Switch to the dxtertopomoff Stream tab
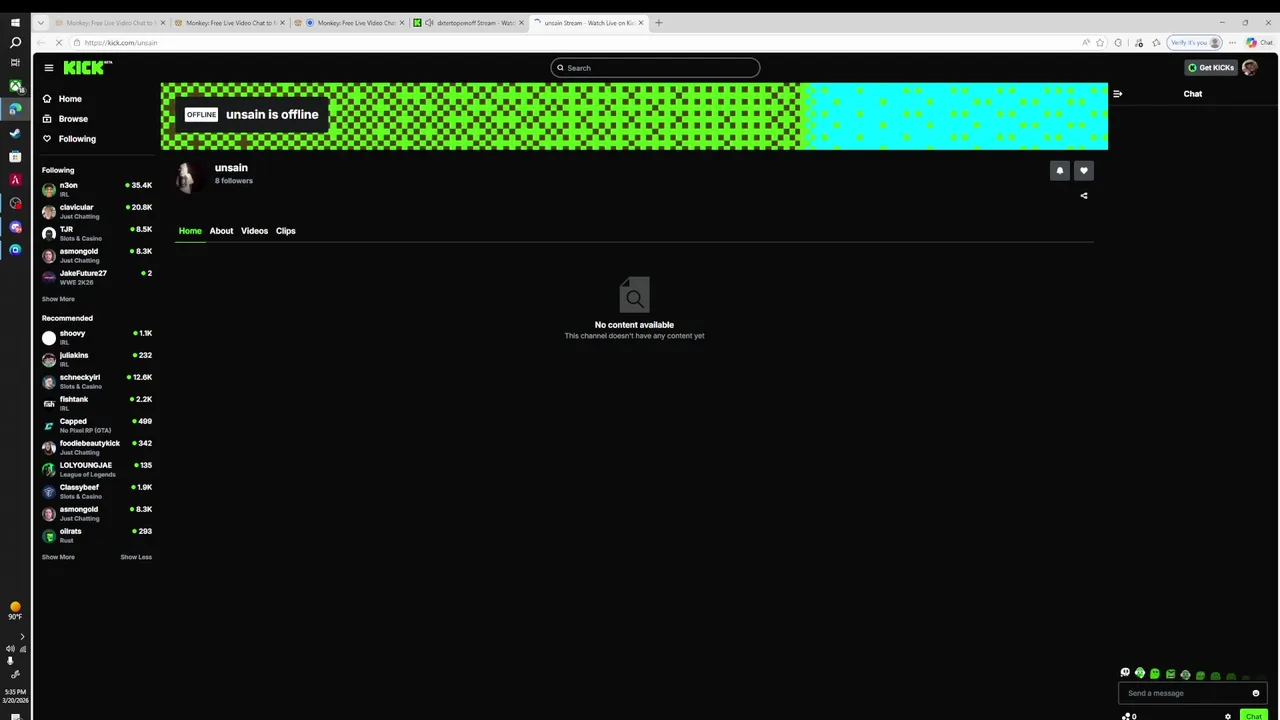The width and height of the screenshot is (1280, 720). coord(469,22)
